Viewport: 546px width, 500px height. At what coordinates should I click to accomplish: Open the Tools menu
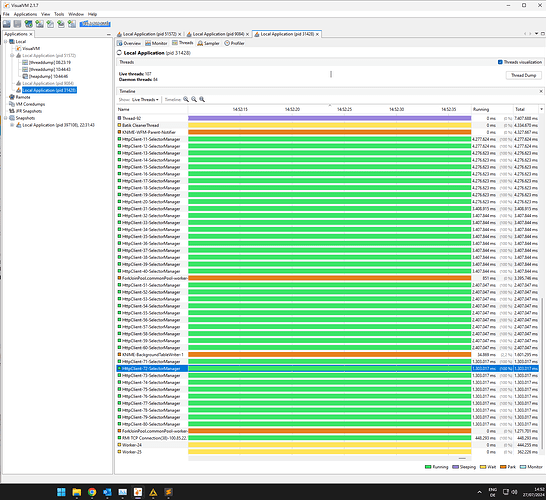pyautogui.click(x=59, y=14)
